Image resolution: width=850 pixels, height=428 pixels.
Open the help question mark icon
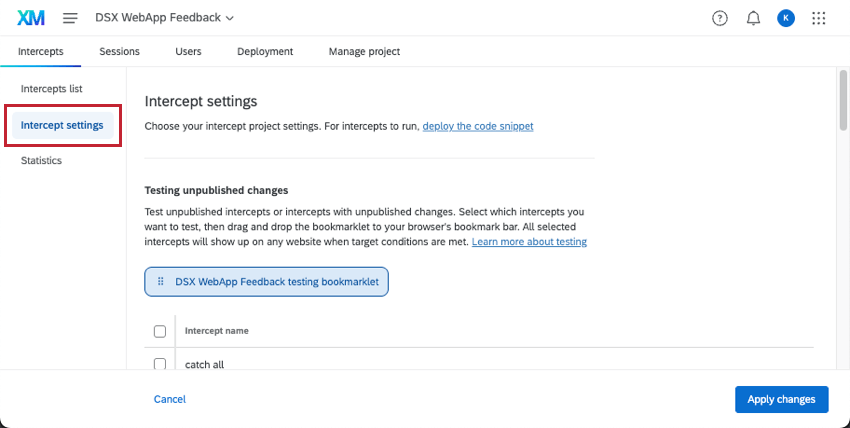click(720, 18)
